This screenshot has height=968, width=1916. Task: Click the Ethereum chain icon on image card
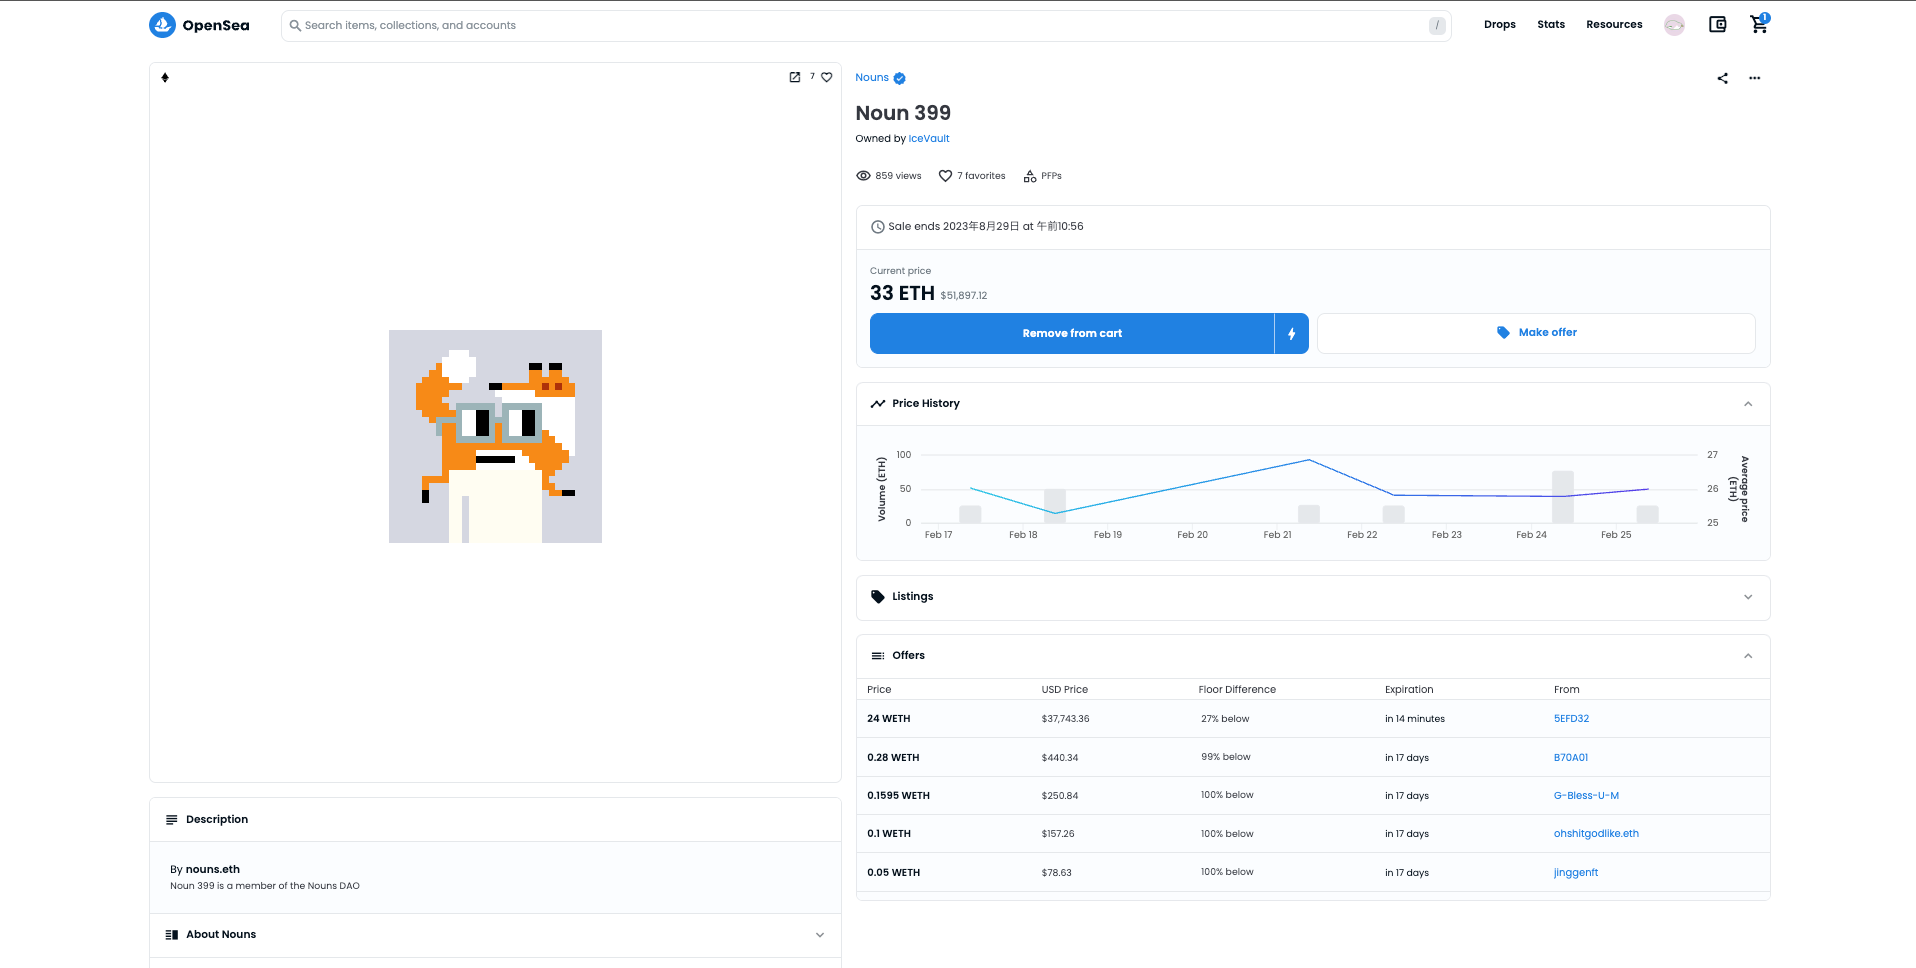pyautogui.click(x=165, y=77)
